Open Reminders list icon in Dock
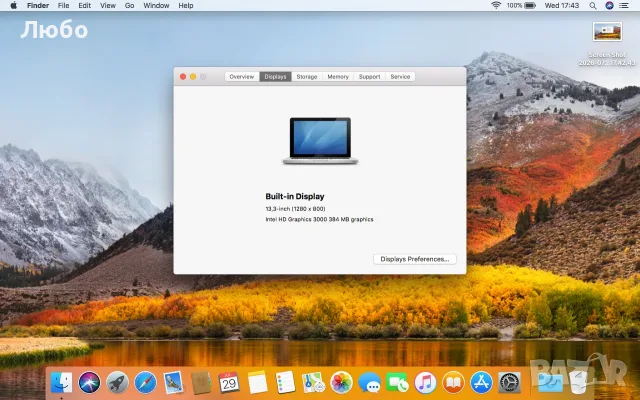Image resolution: width=640 pixels, height=400 pixels. (285, 382)
